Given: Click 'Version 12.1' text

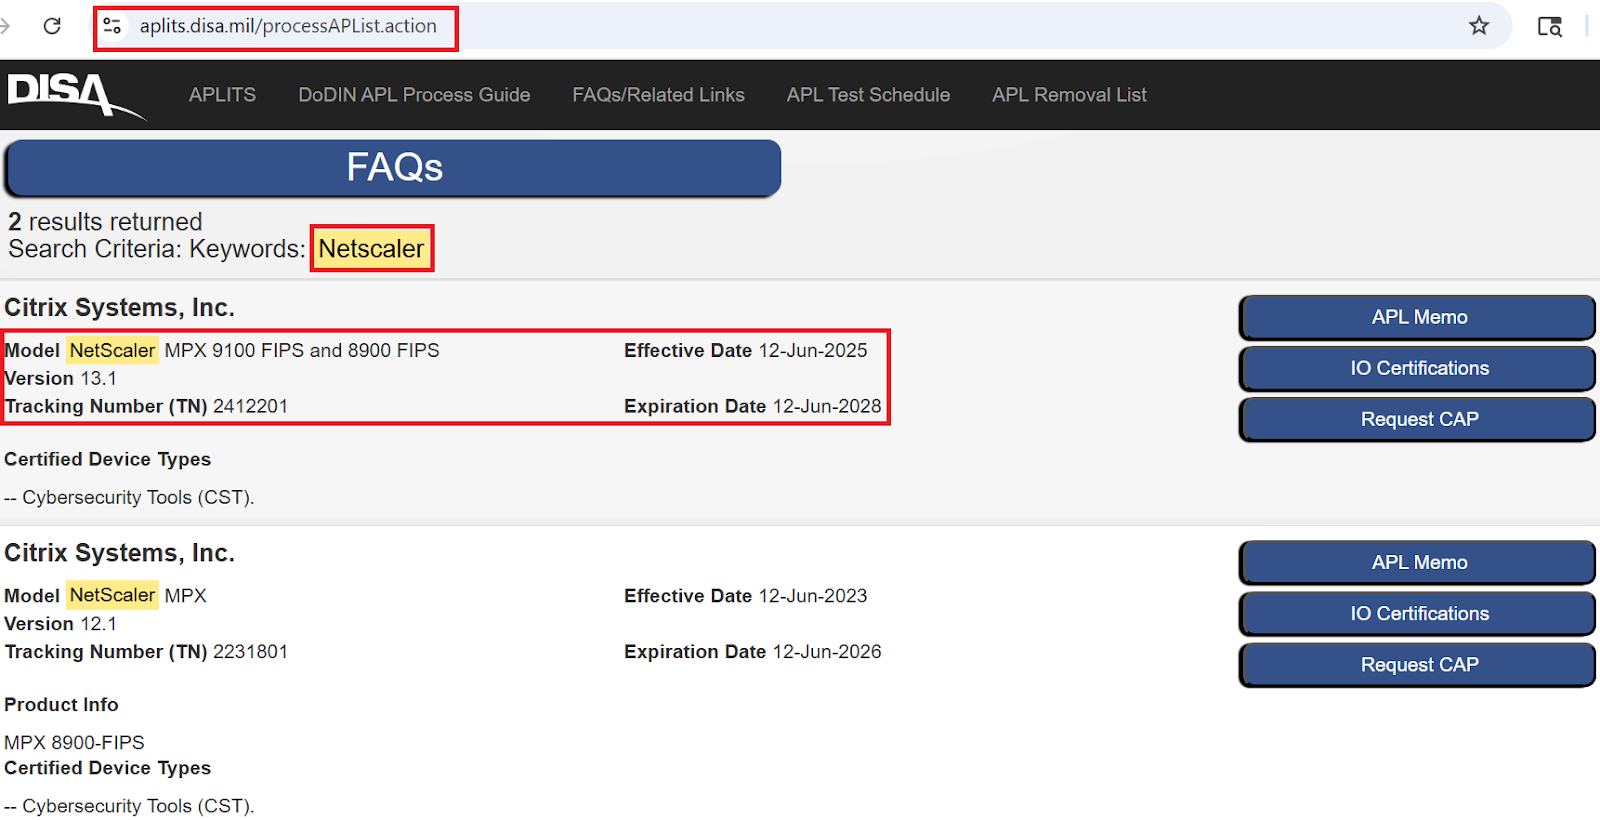Looking at the screenshot, I should coord(61,624).
